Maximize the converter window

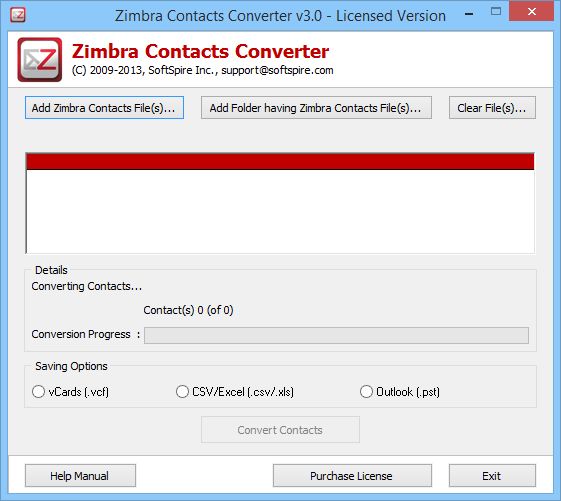(496, 11)
